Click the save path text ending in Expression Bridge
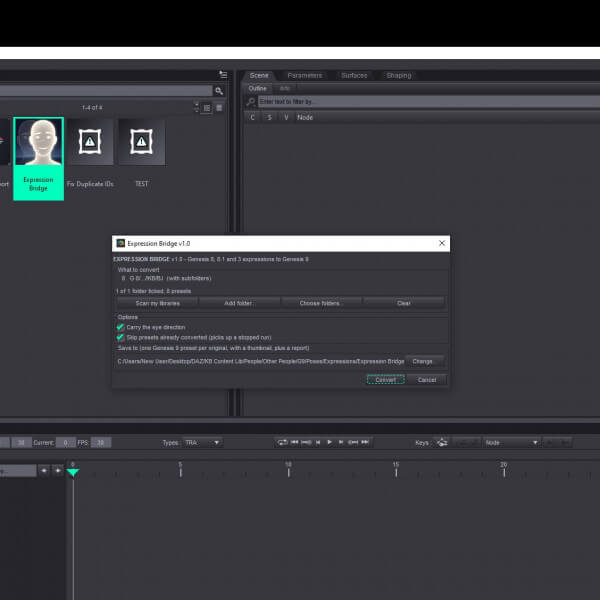The height and width of the screenshot is (600, 600). (x=261, y=361)
